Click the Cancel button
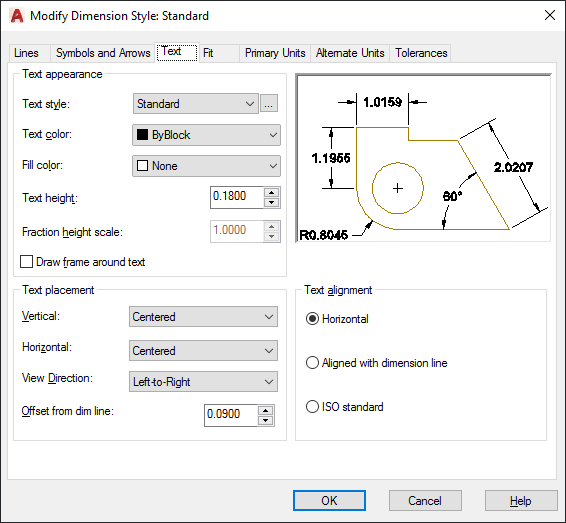The height and width of the screenshot is (523, 566). click(425, 501)
